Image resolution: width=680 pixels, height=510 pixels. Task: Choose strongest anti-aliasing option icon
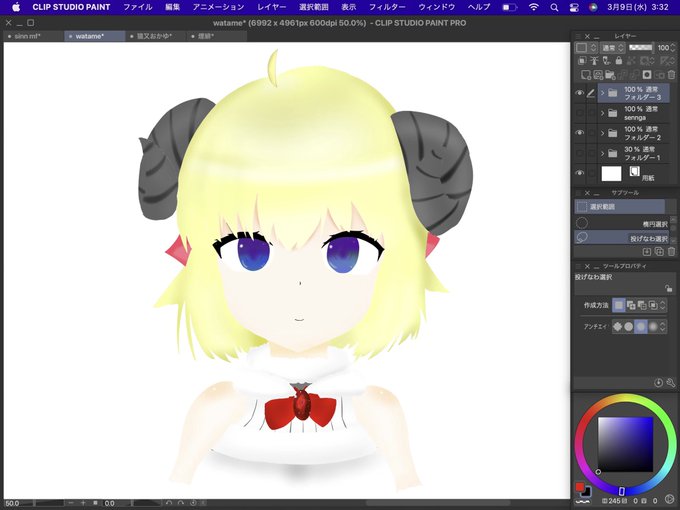coord(653,327)
